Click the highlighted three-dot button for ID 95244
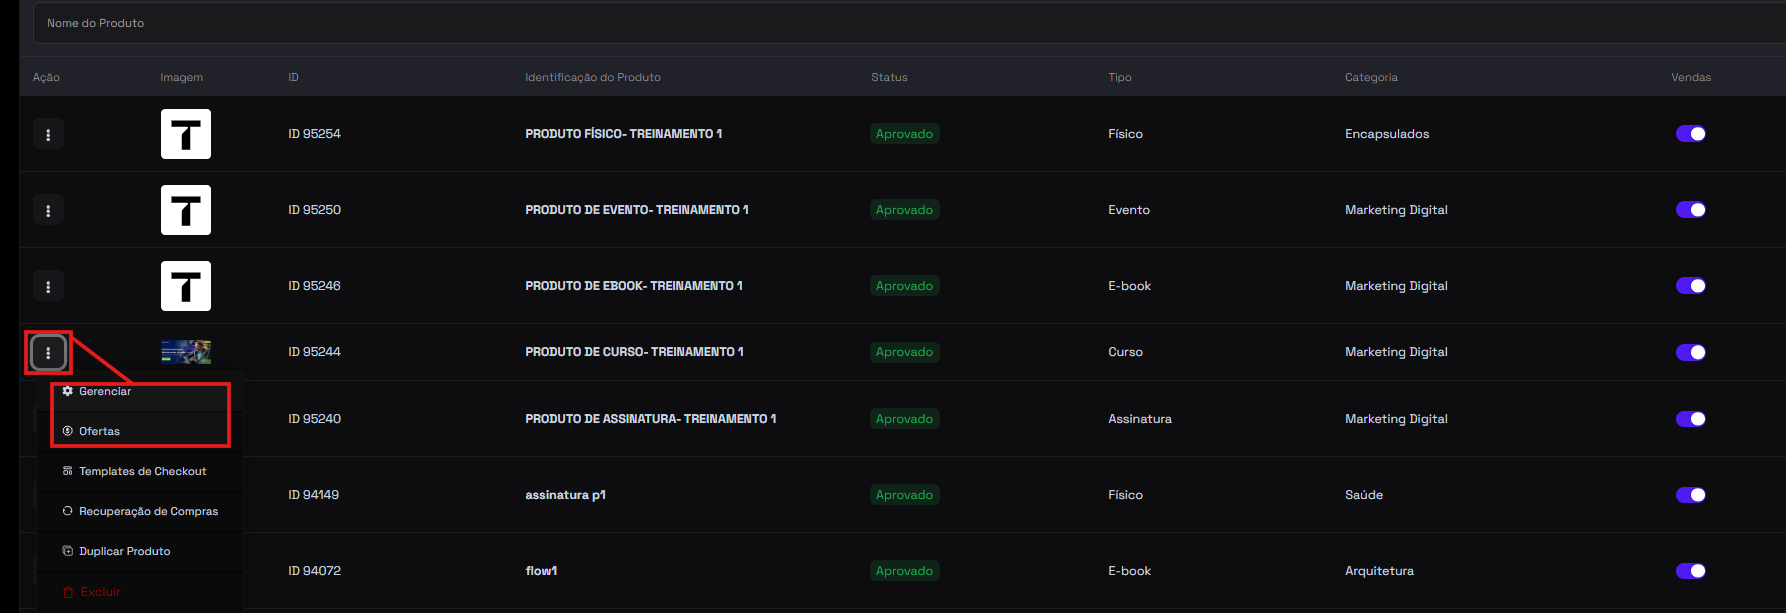The height and width of the screenshot is (613, 1786). pos(48,352)
